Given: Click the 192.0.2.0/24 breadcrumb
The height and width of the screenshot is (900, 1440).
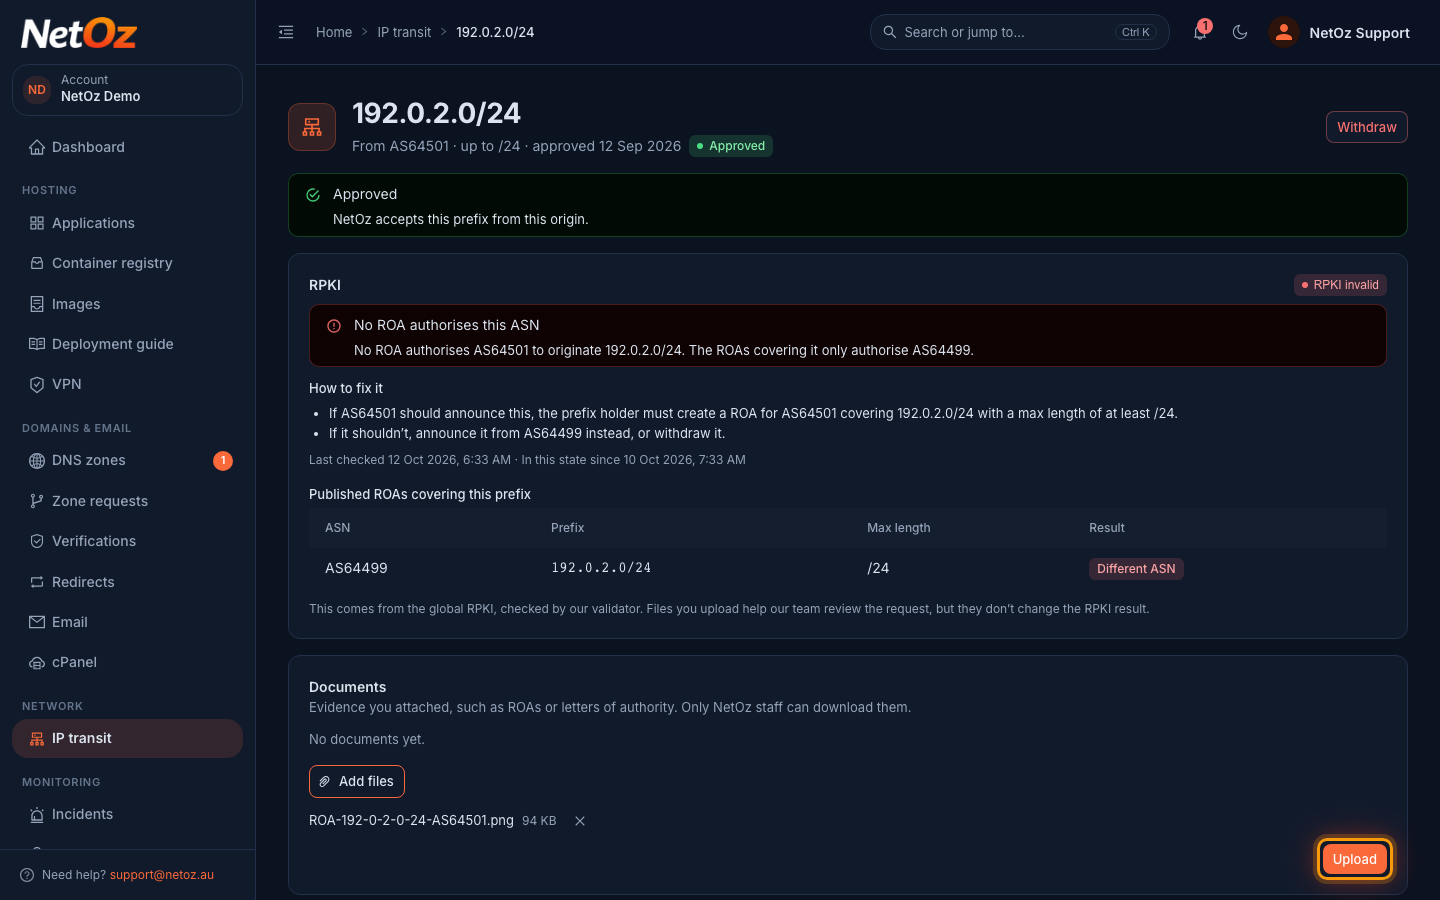Looking at the screenshot, I should [x=495, y=32].
